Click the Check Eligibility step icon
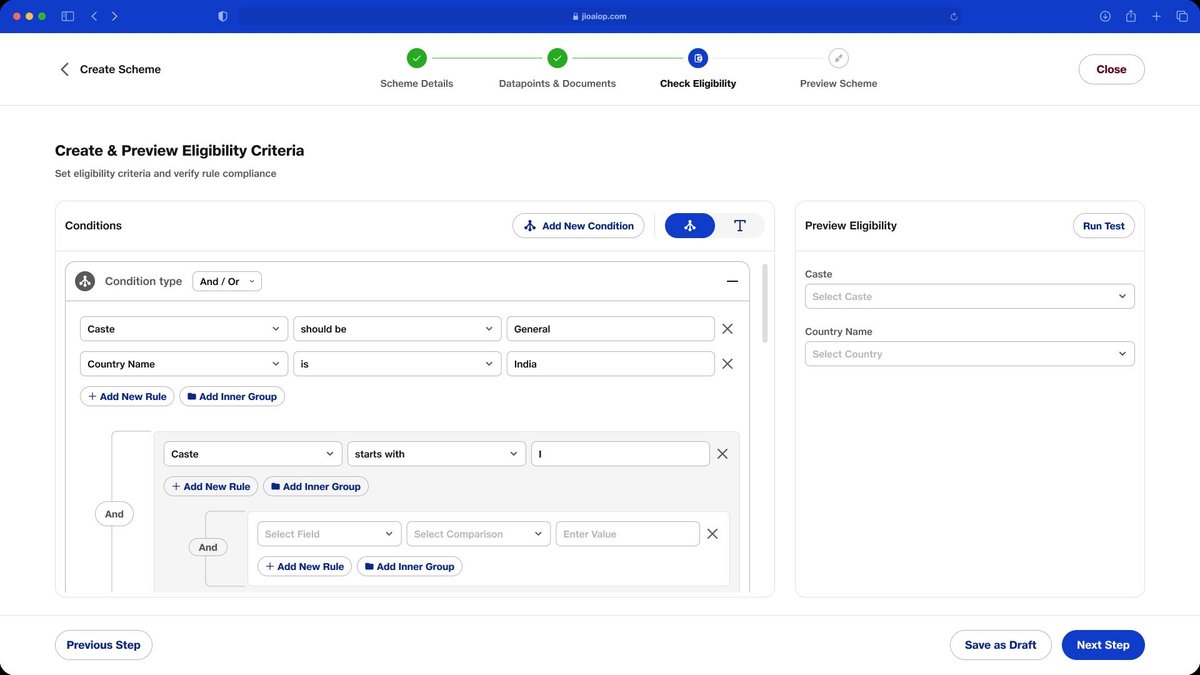Image resolution: width=1200 pixels, height=675 pixels. tap(697, 58)
